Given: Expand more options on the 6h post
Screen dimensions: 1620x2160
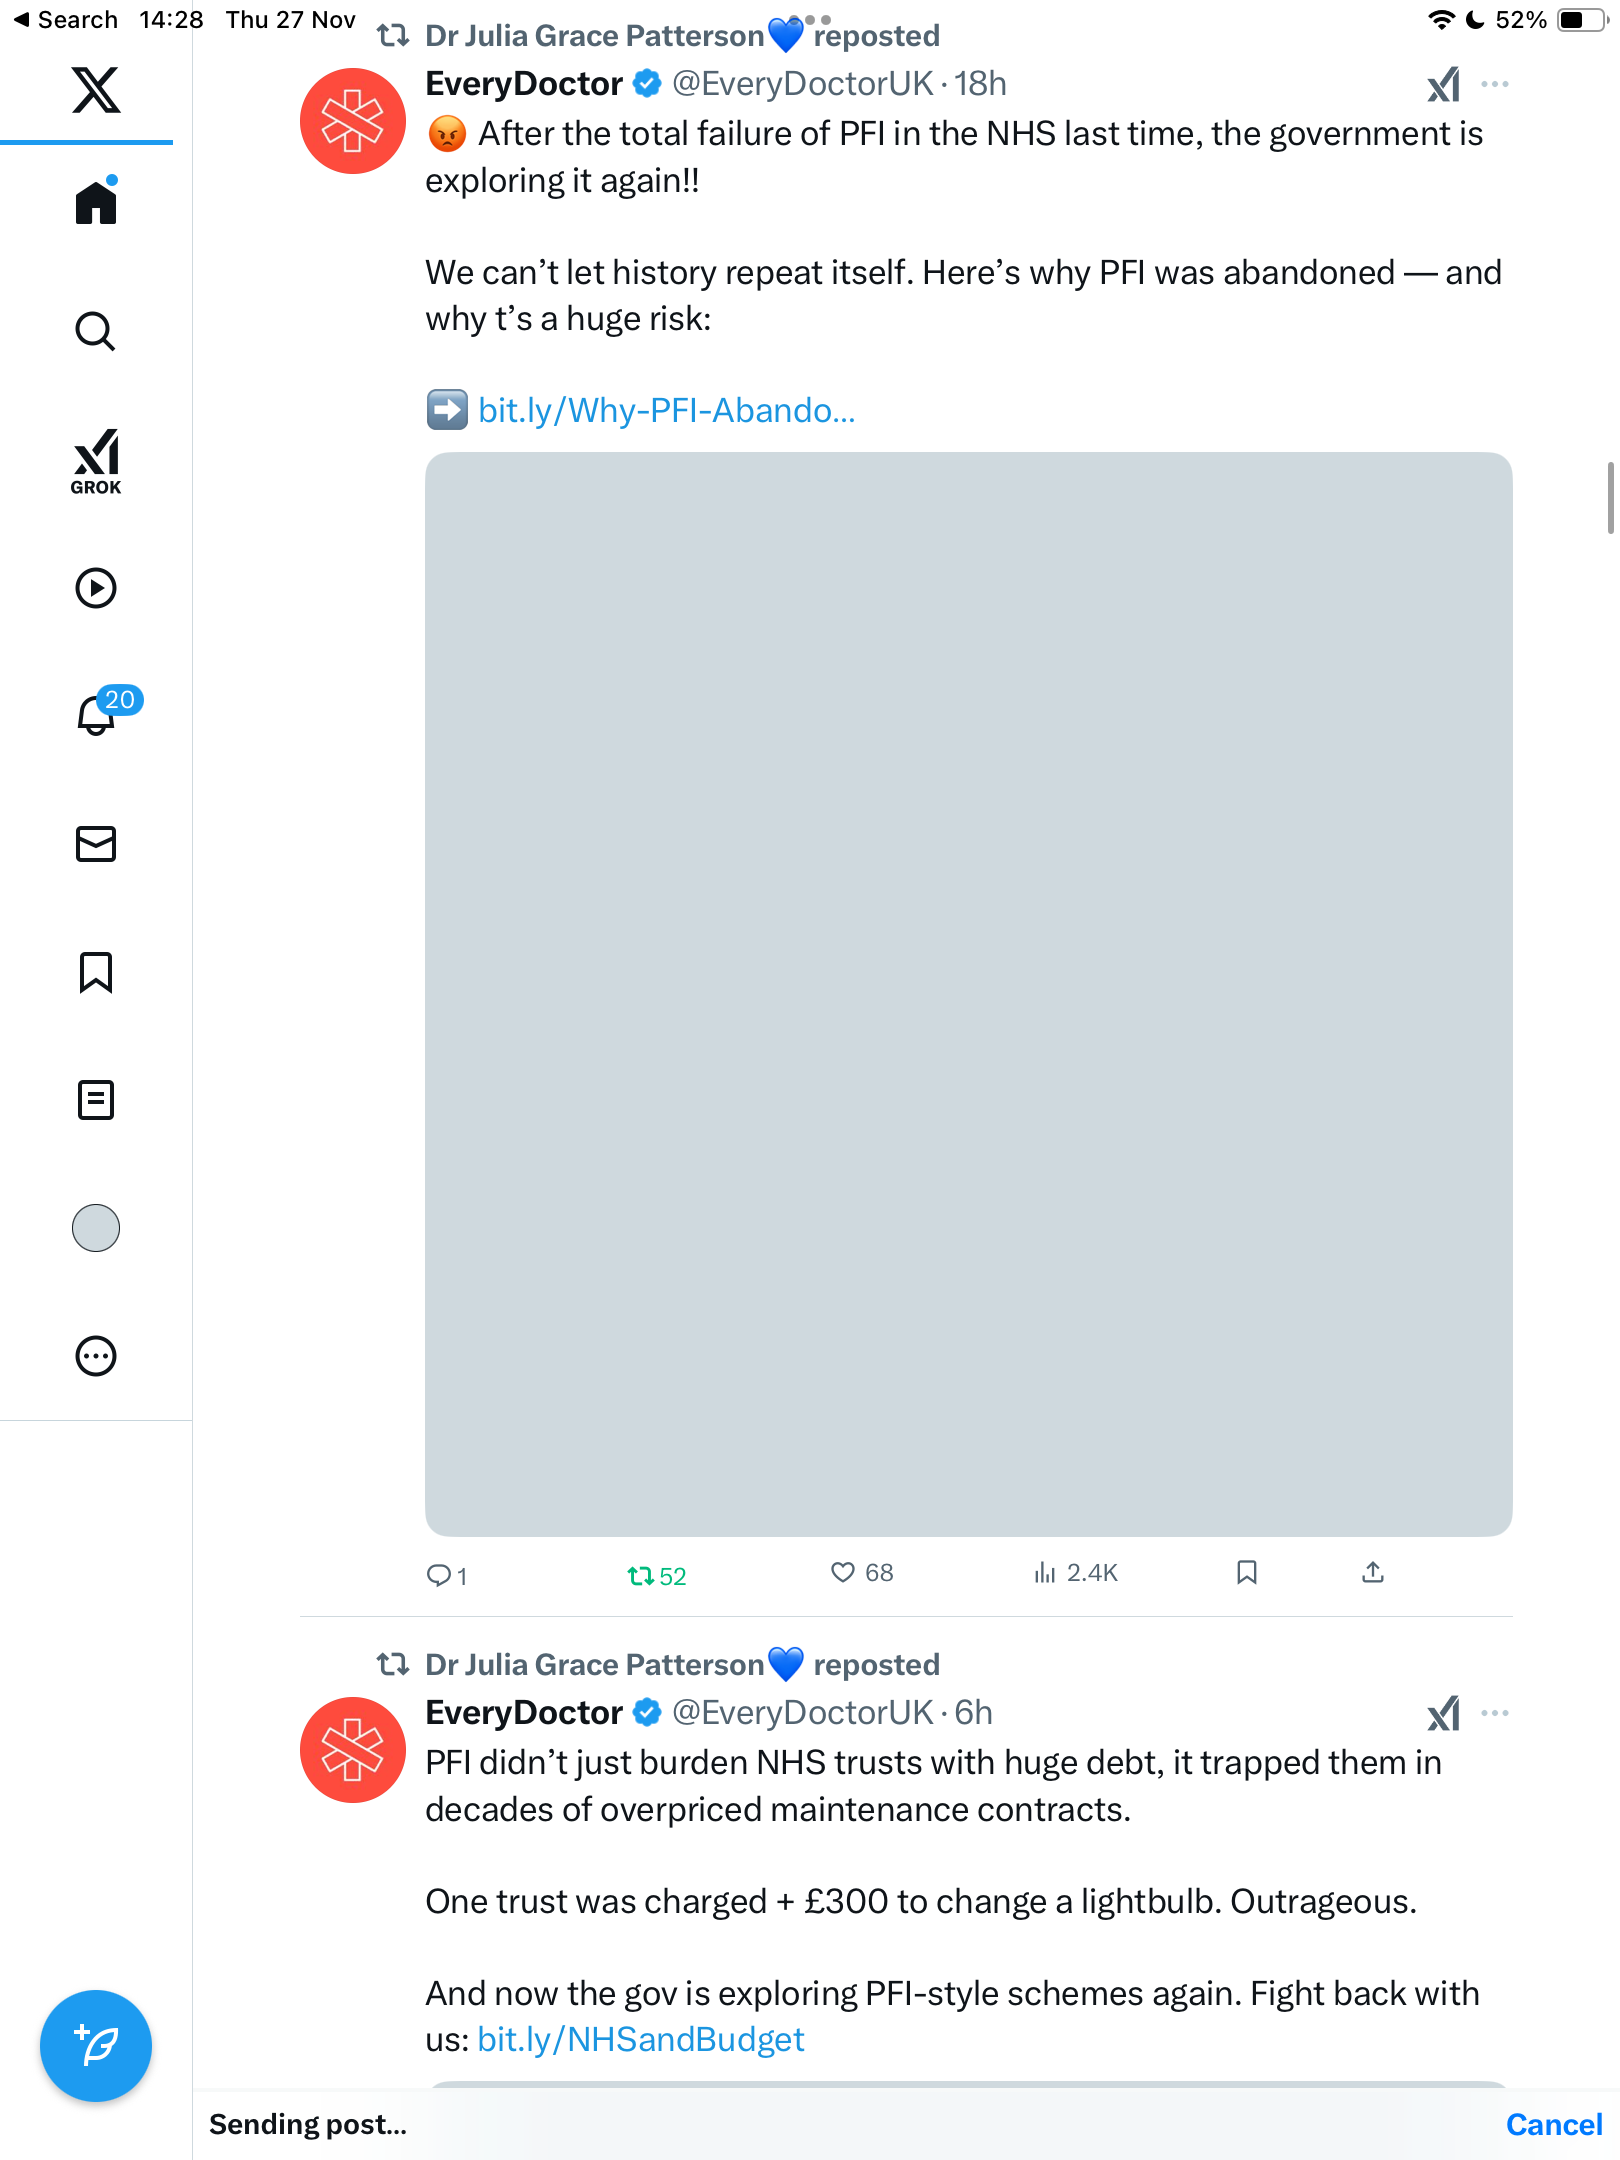Looking at the screenshot, I should click(1495, 1713).
